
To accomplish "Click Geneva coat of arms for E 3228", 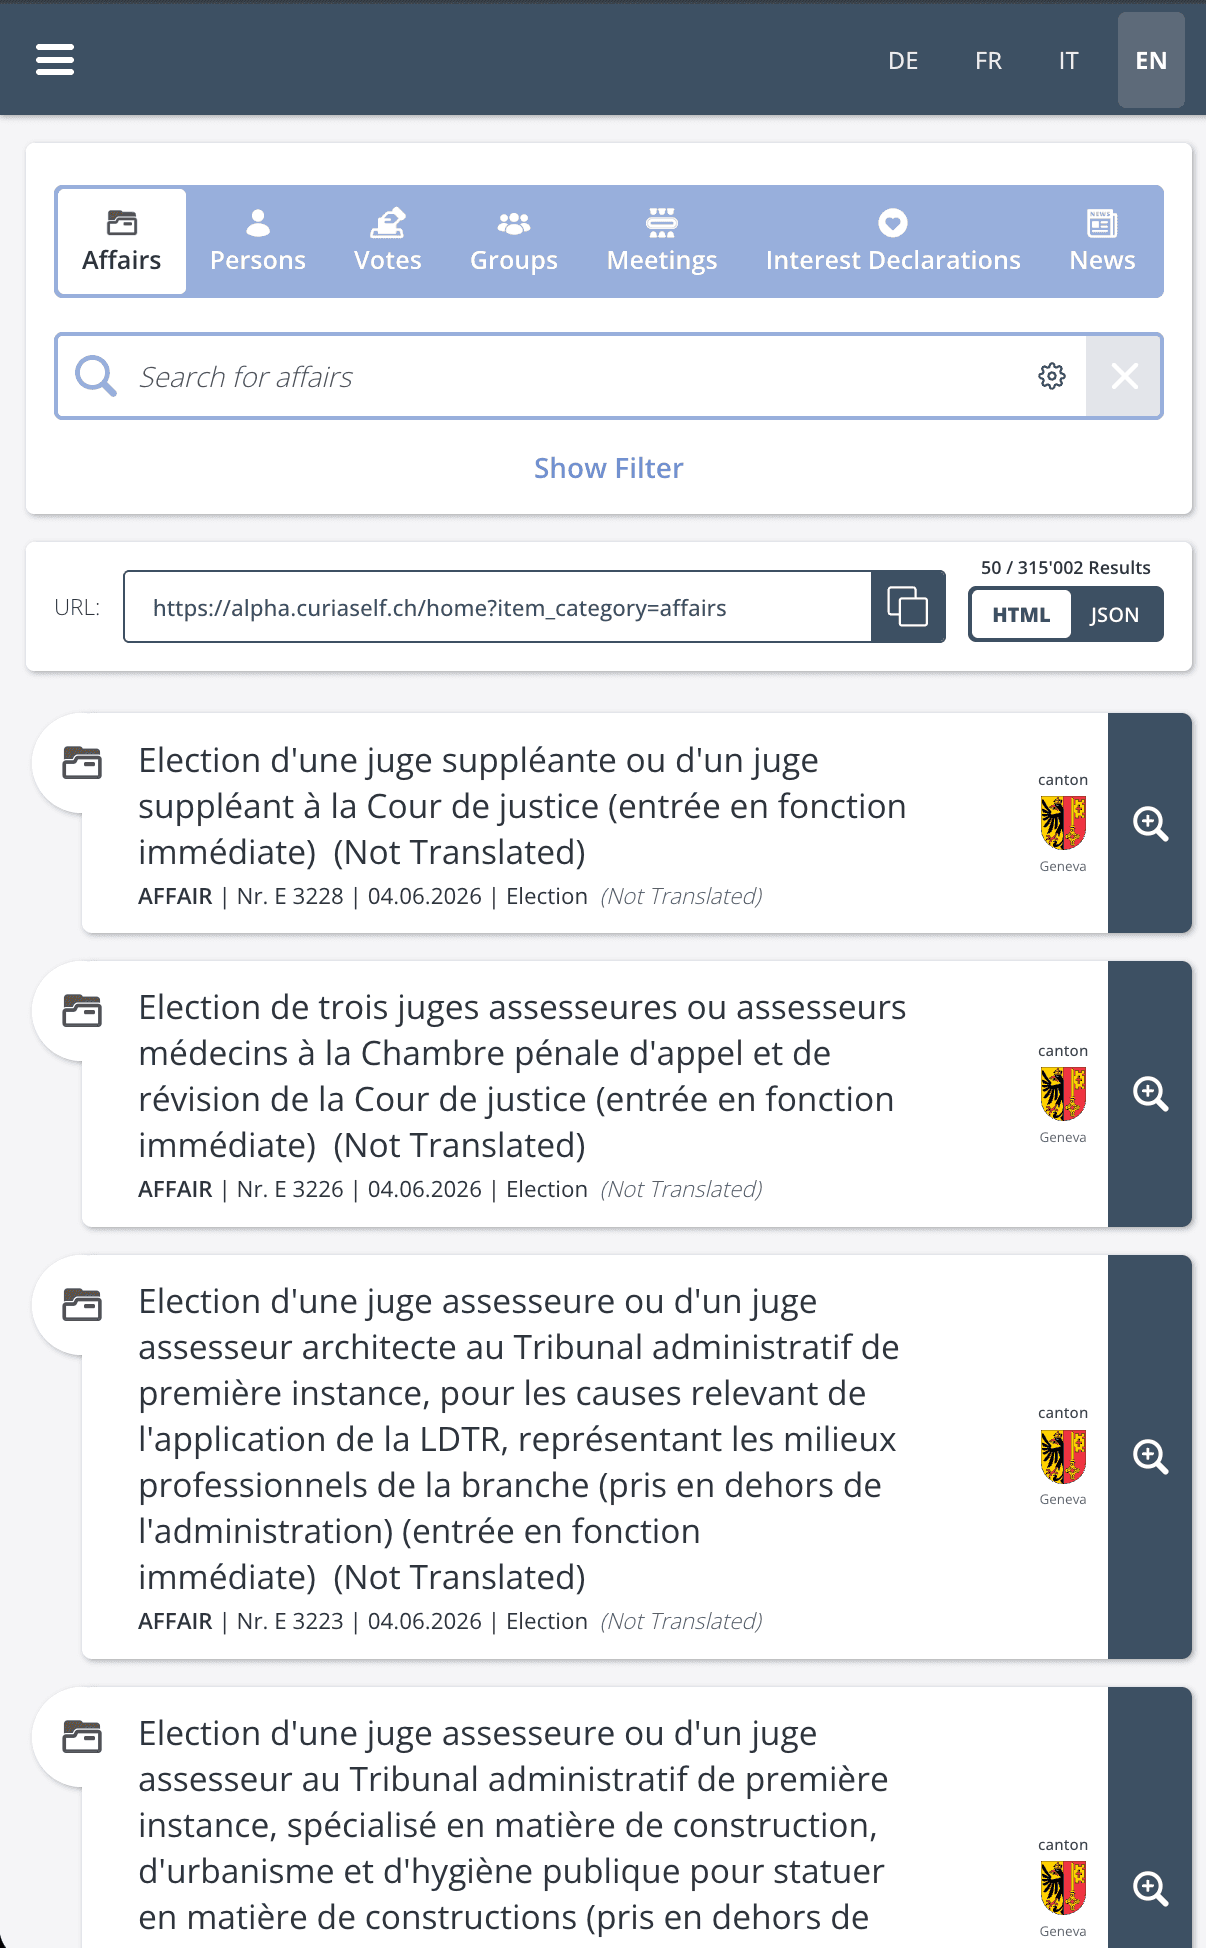I will coord(1063,823).
